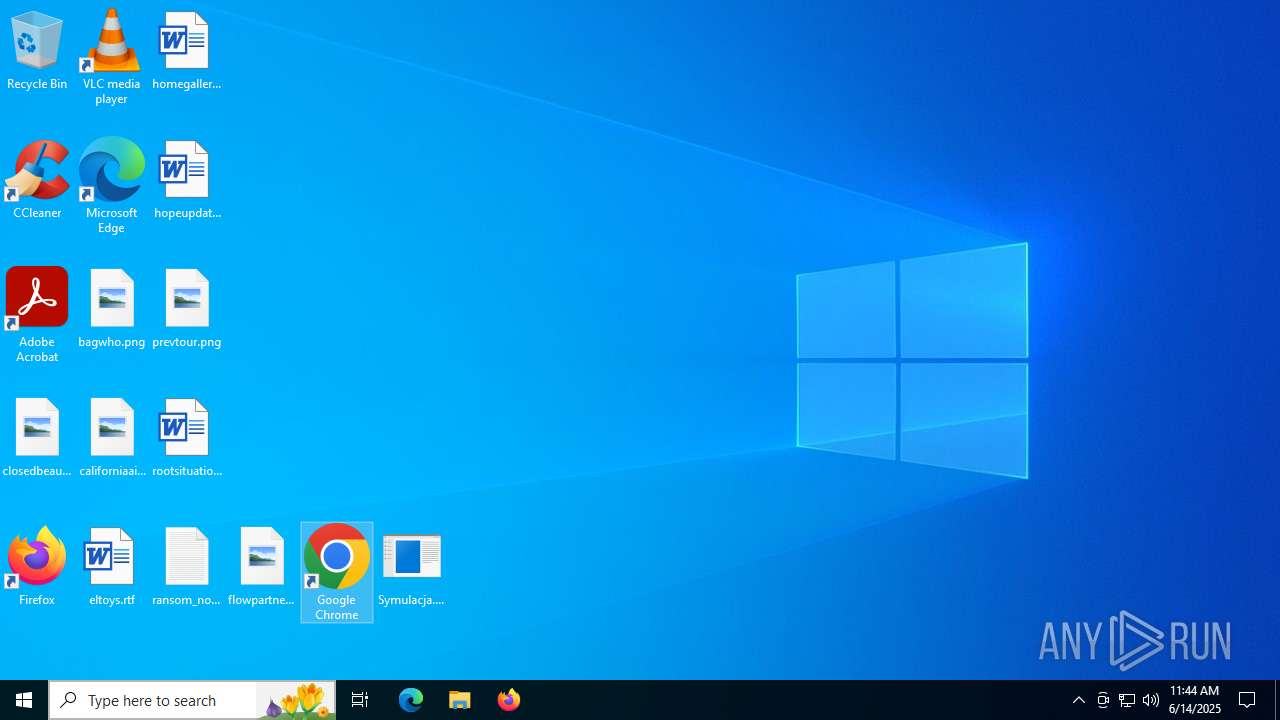Click the Meet Now tray icon
Viewport: 1280px width, 720px height.
pyautogui.click(x=1103, y=700)
